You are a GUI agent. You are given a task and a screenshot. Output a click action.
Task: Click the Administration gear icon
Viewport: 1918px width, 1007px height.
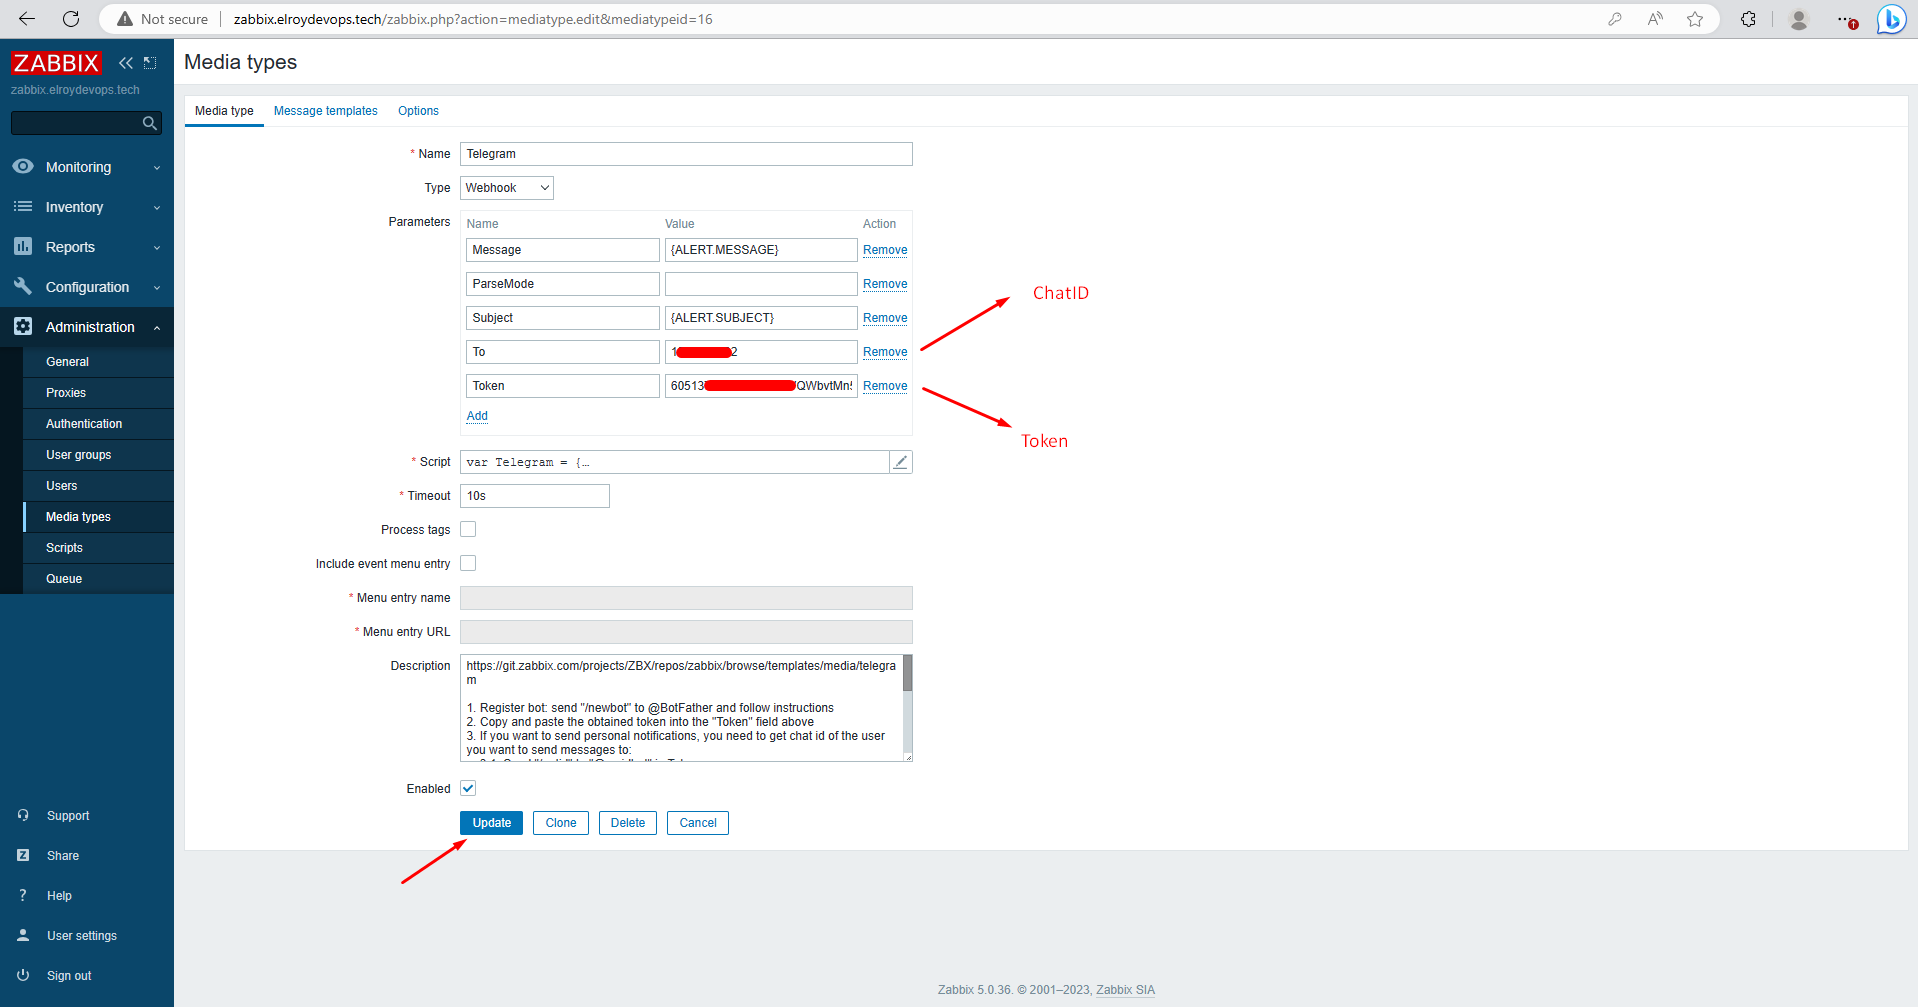click(x=23, y=326)
